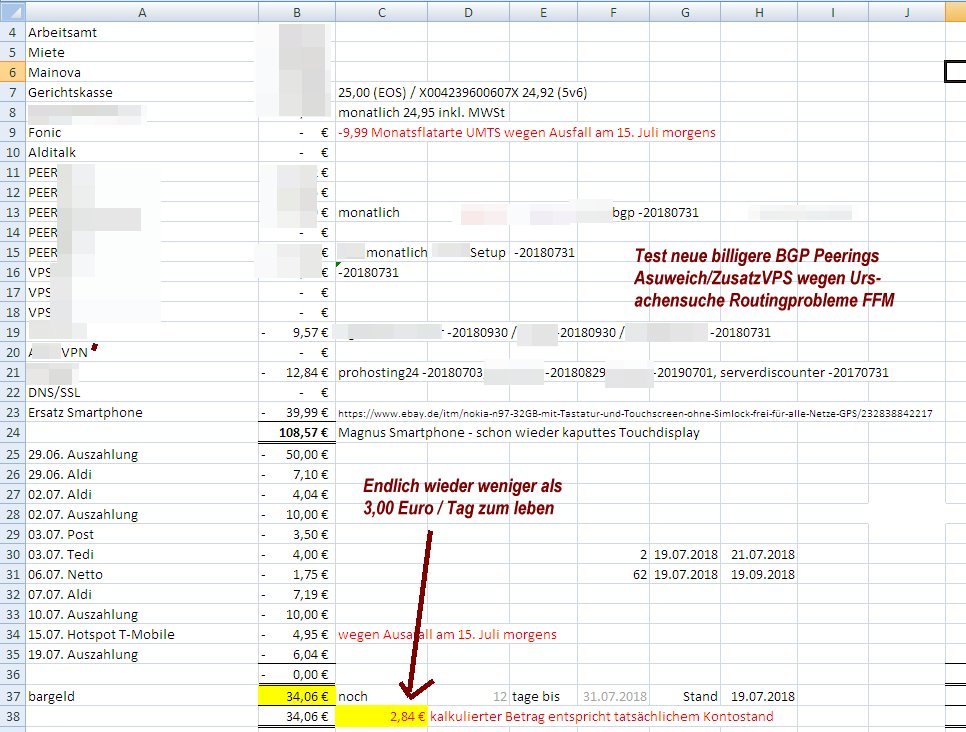Select the 108,57 € total cell

[x=296, y=433]
